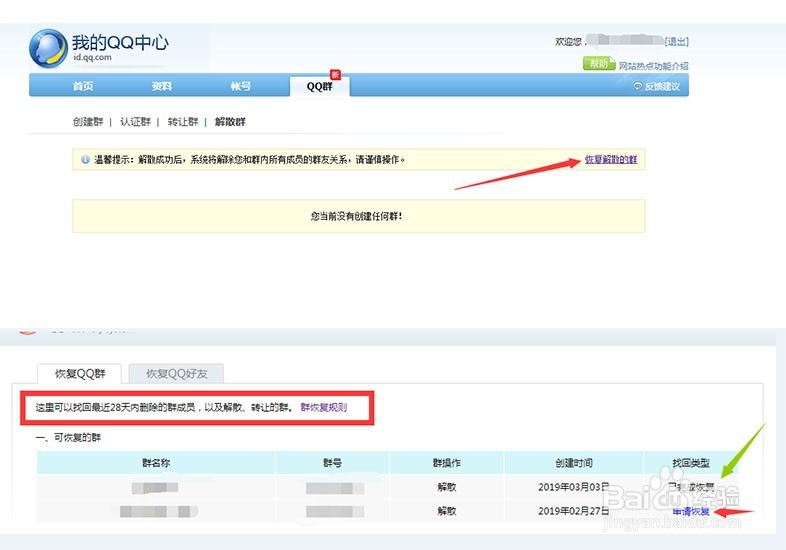
Task: Click the 找回类型 column header
Action: coord(691,463)
